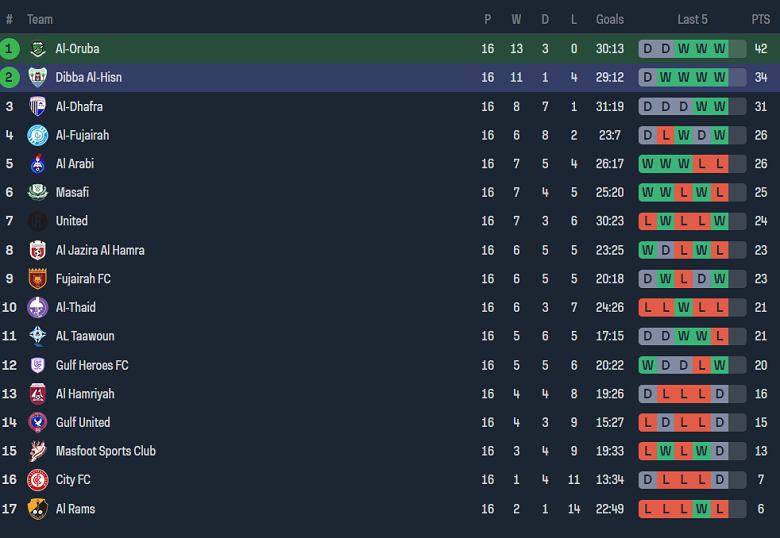Sort standings by Goals column header
780x538 pixels.
(609, 19)
